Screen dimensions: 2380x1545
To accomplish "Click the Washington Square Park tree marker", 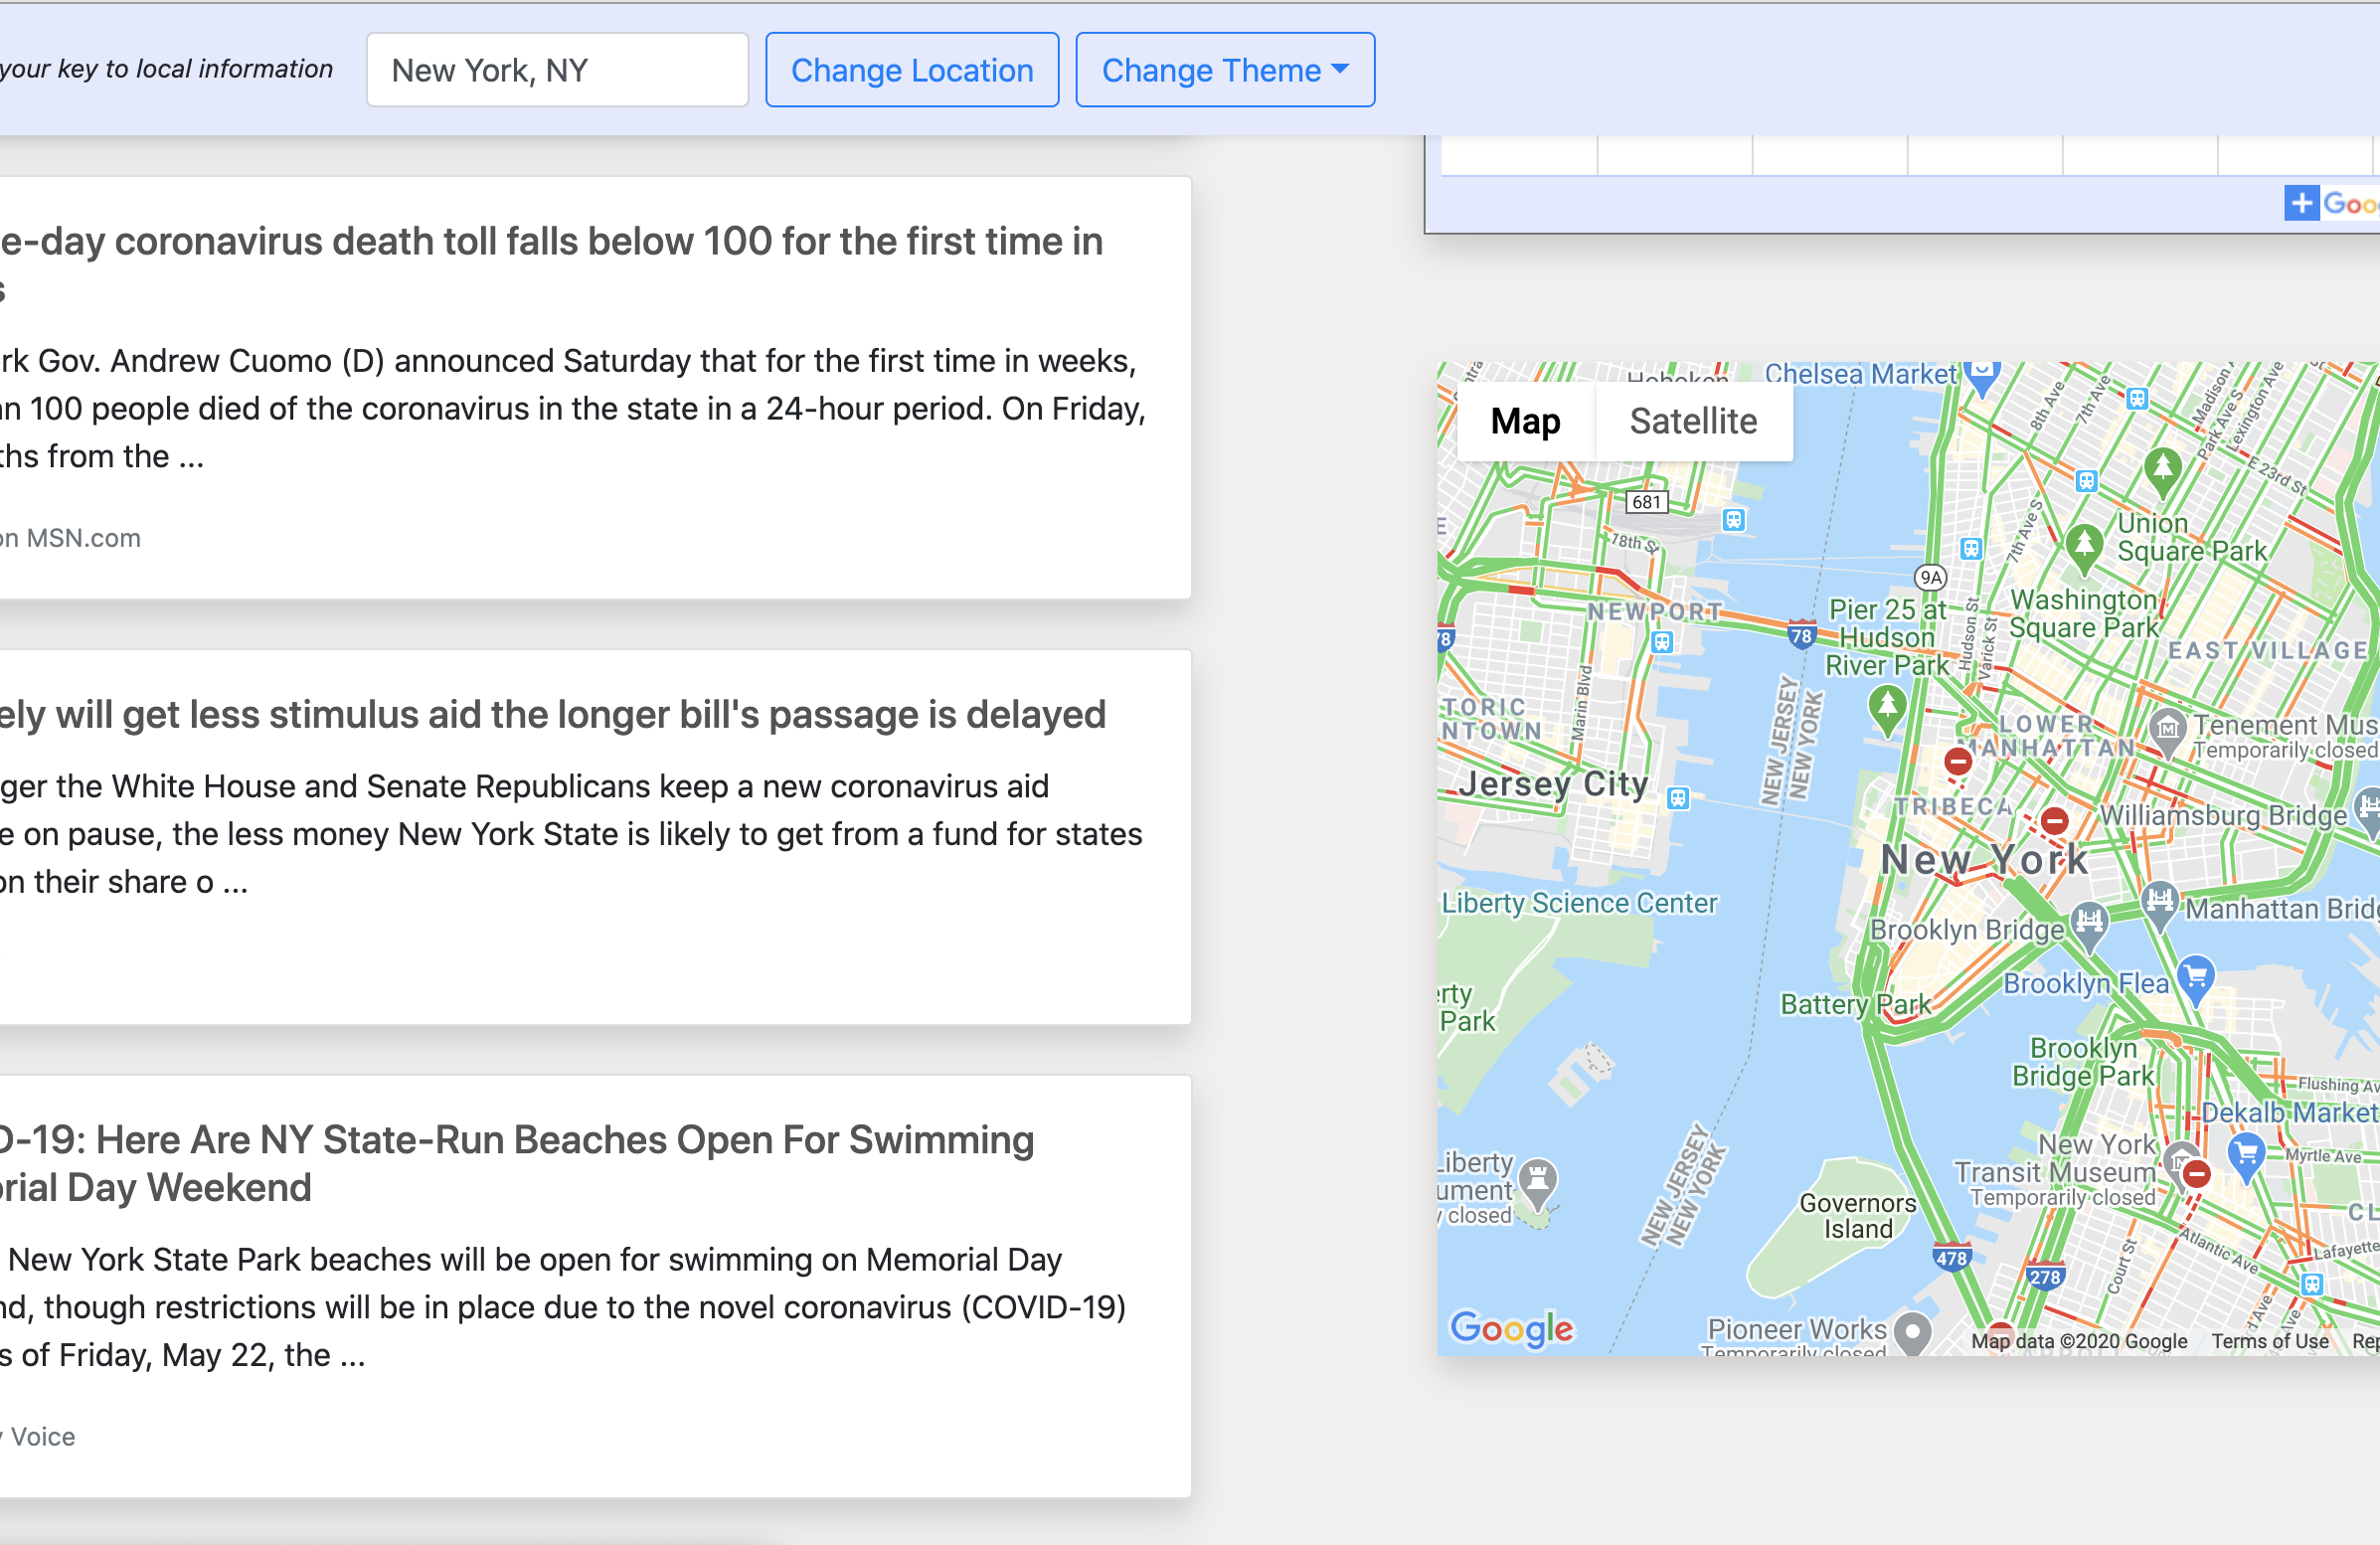I will coord(2084,545).
